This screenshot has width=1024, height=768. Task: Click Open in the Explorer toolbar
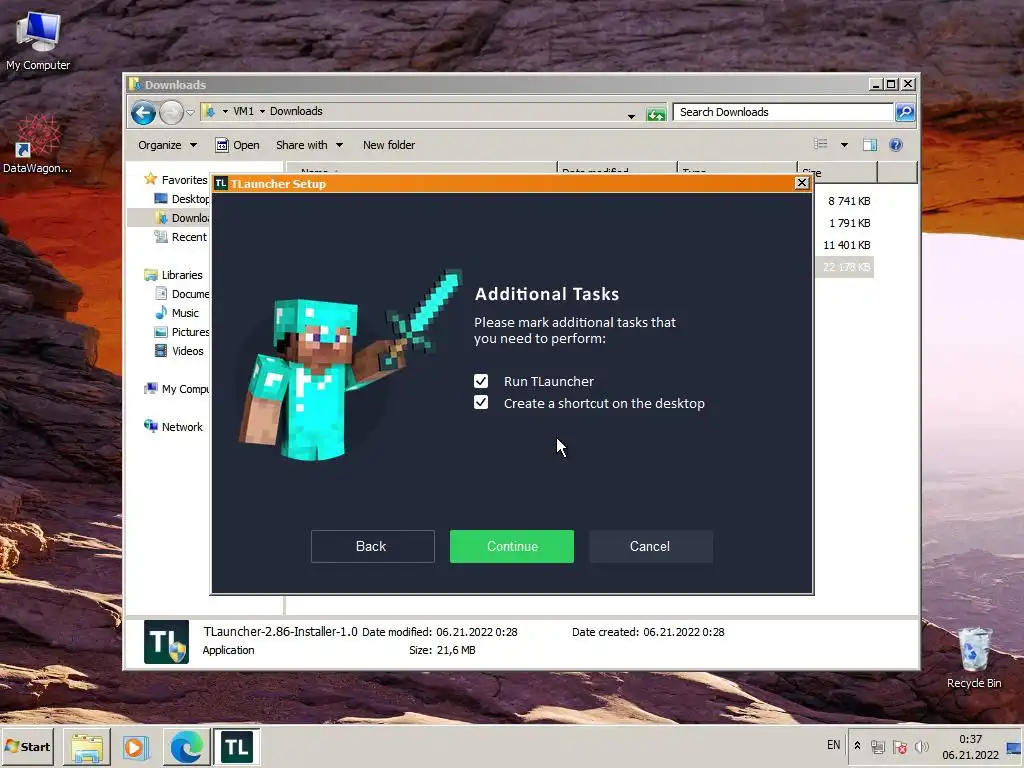pyautogui.click(x=237, y=145)
